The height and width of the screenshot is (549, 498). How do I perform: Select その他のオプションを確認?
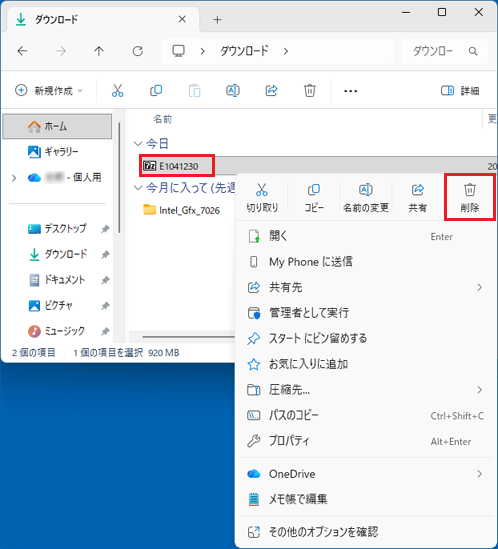pos(366,532)
